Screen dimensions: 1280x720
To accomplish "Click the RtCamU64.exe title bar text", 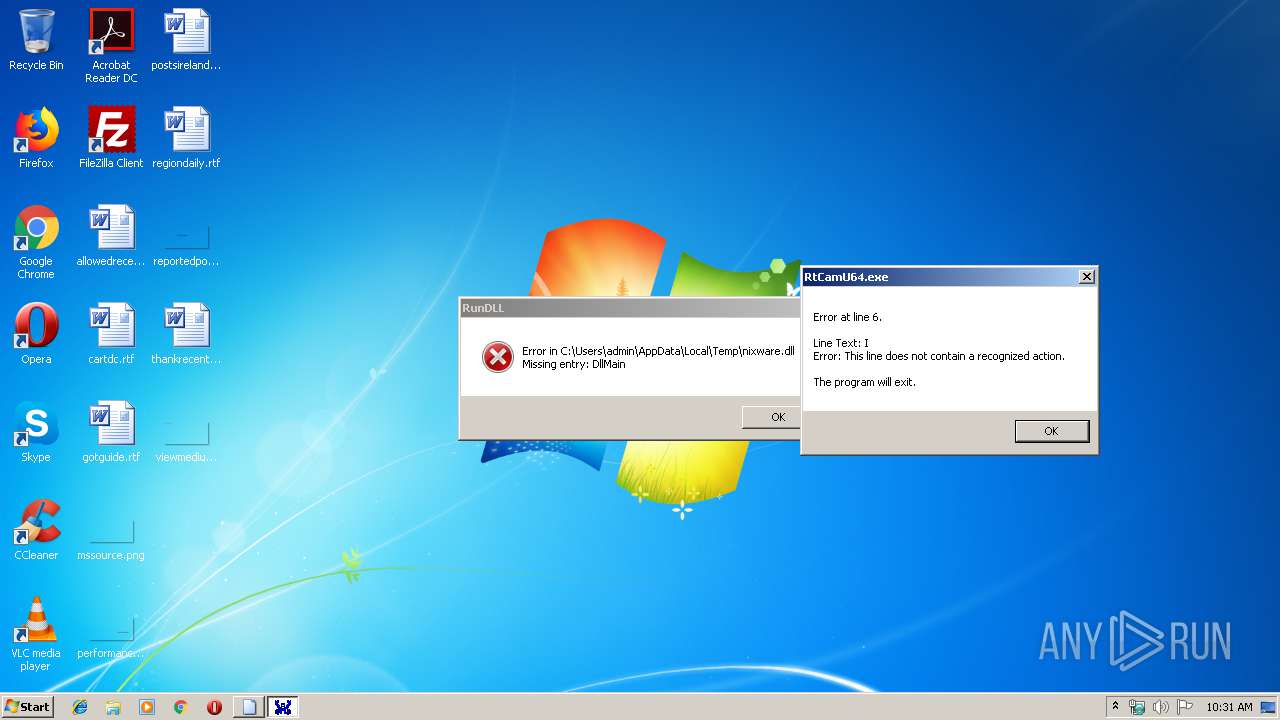I will (x=846, y=277).
